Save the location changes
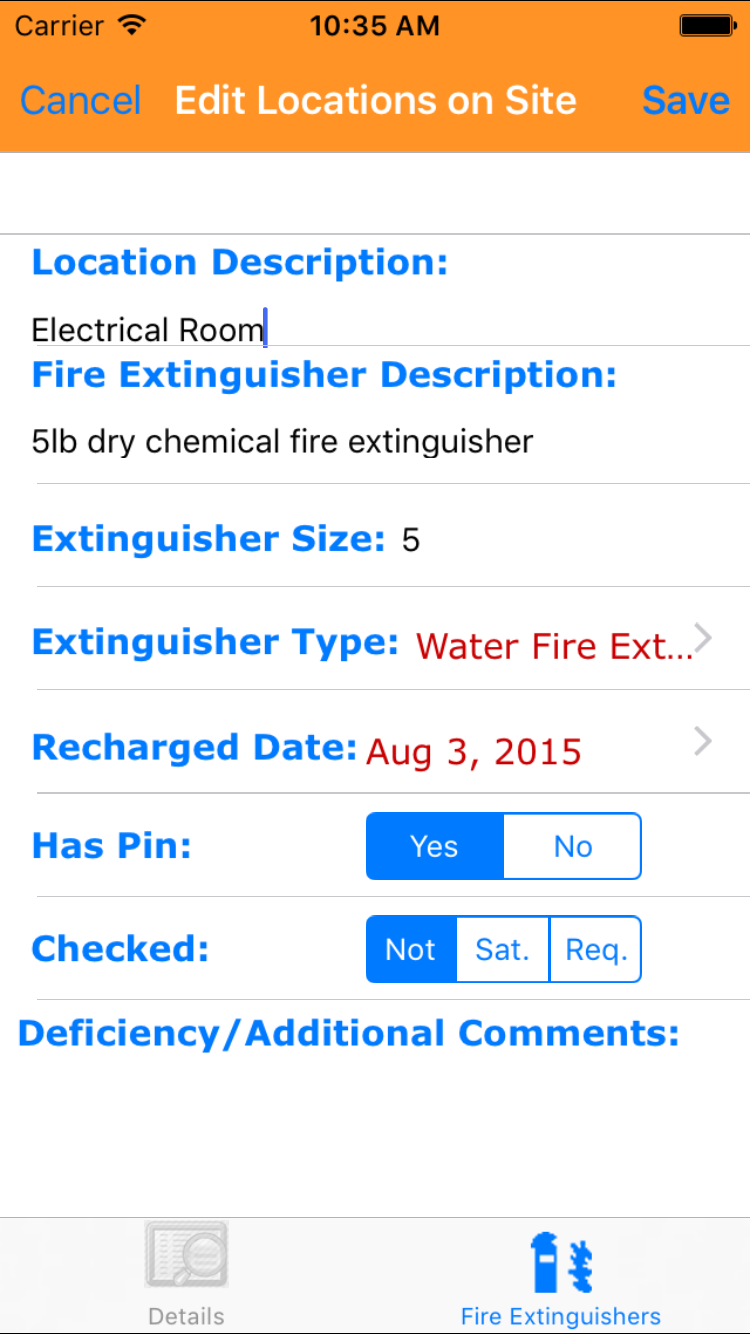The image size is (750, 1334). click(686, 101)
